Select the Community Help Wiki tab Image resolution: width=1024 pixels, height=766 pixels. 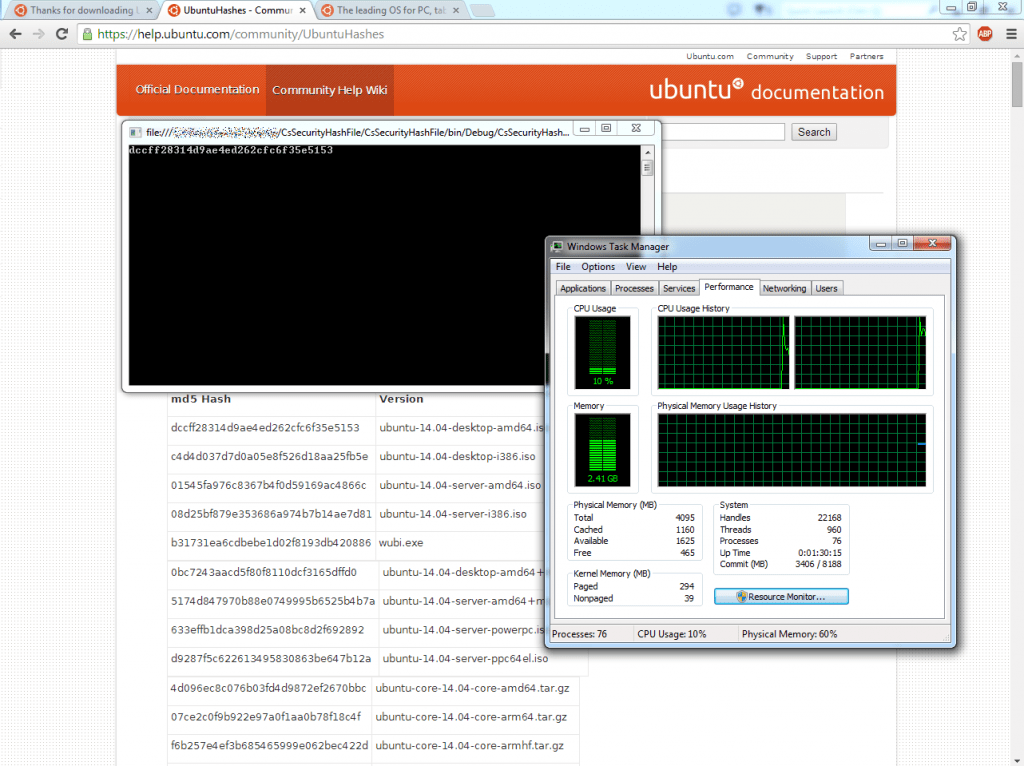click(330, 90)
